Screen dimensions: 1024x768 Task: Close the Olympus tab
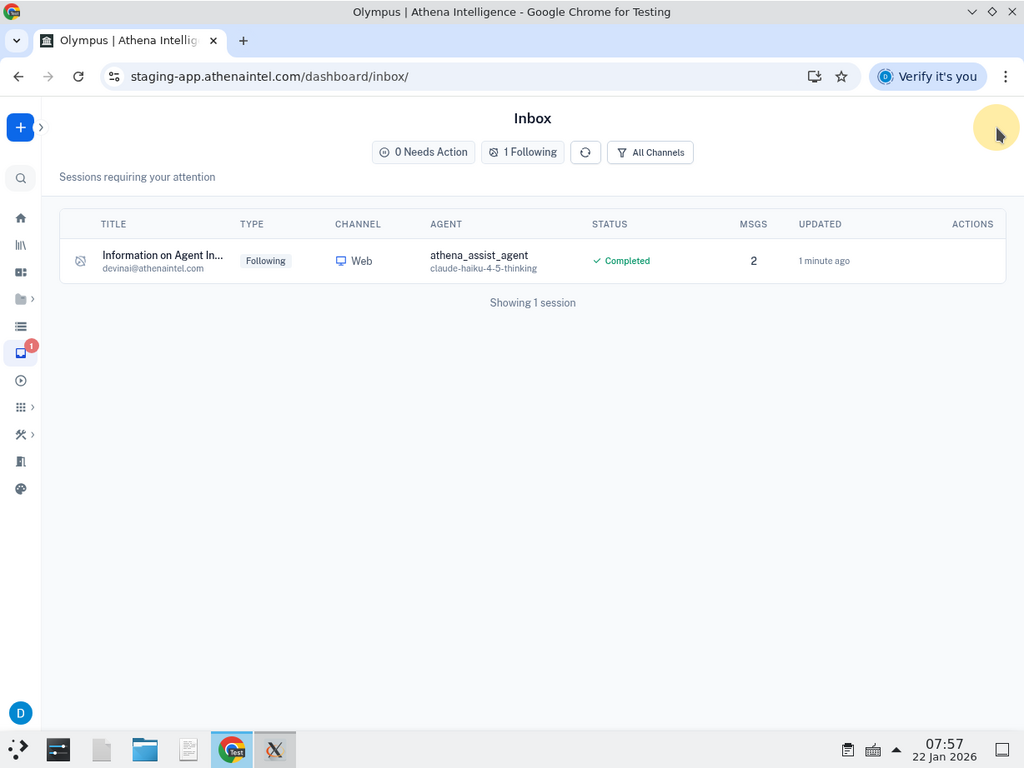(213, 40)
